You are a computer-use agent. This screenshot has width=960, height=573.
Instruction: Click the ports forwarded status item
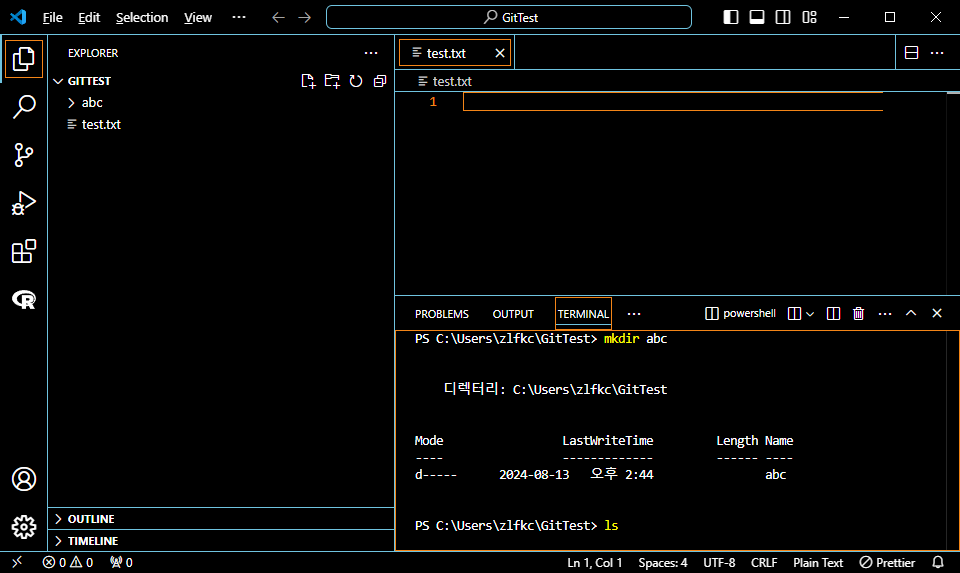(x=121, y=562)
